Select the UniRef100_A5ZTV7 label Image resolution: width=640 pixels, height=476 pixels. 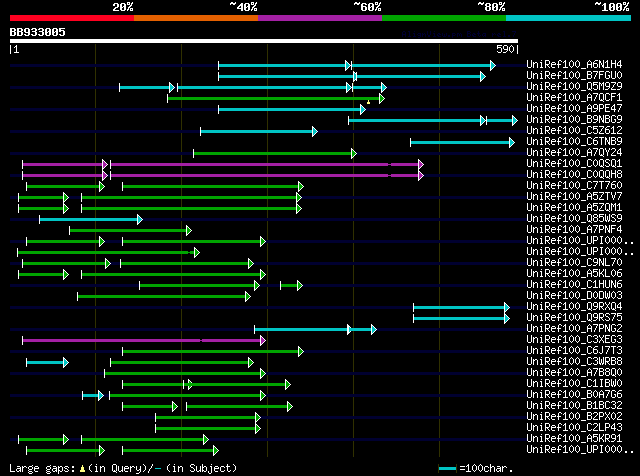574,197
